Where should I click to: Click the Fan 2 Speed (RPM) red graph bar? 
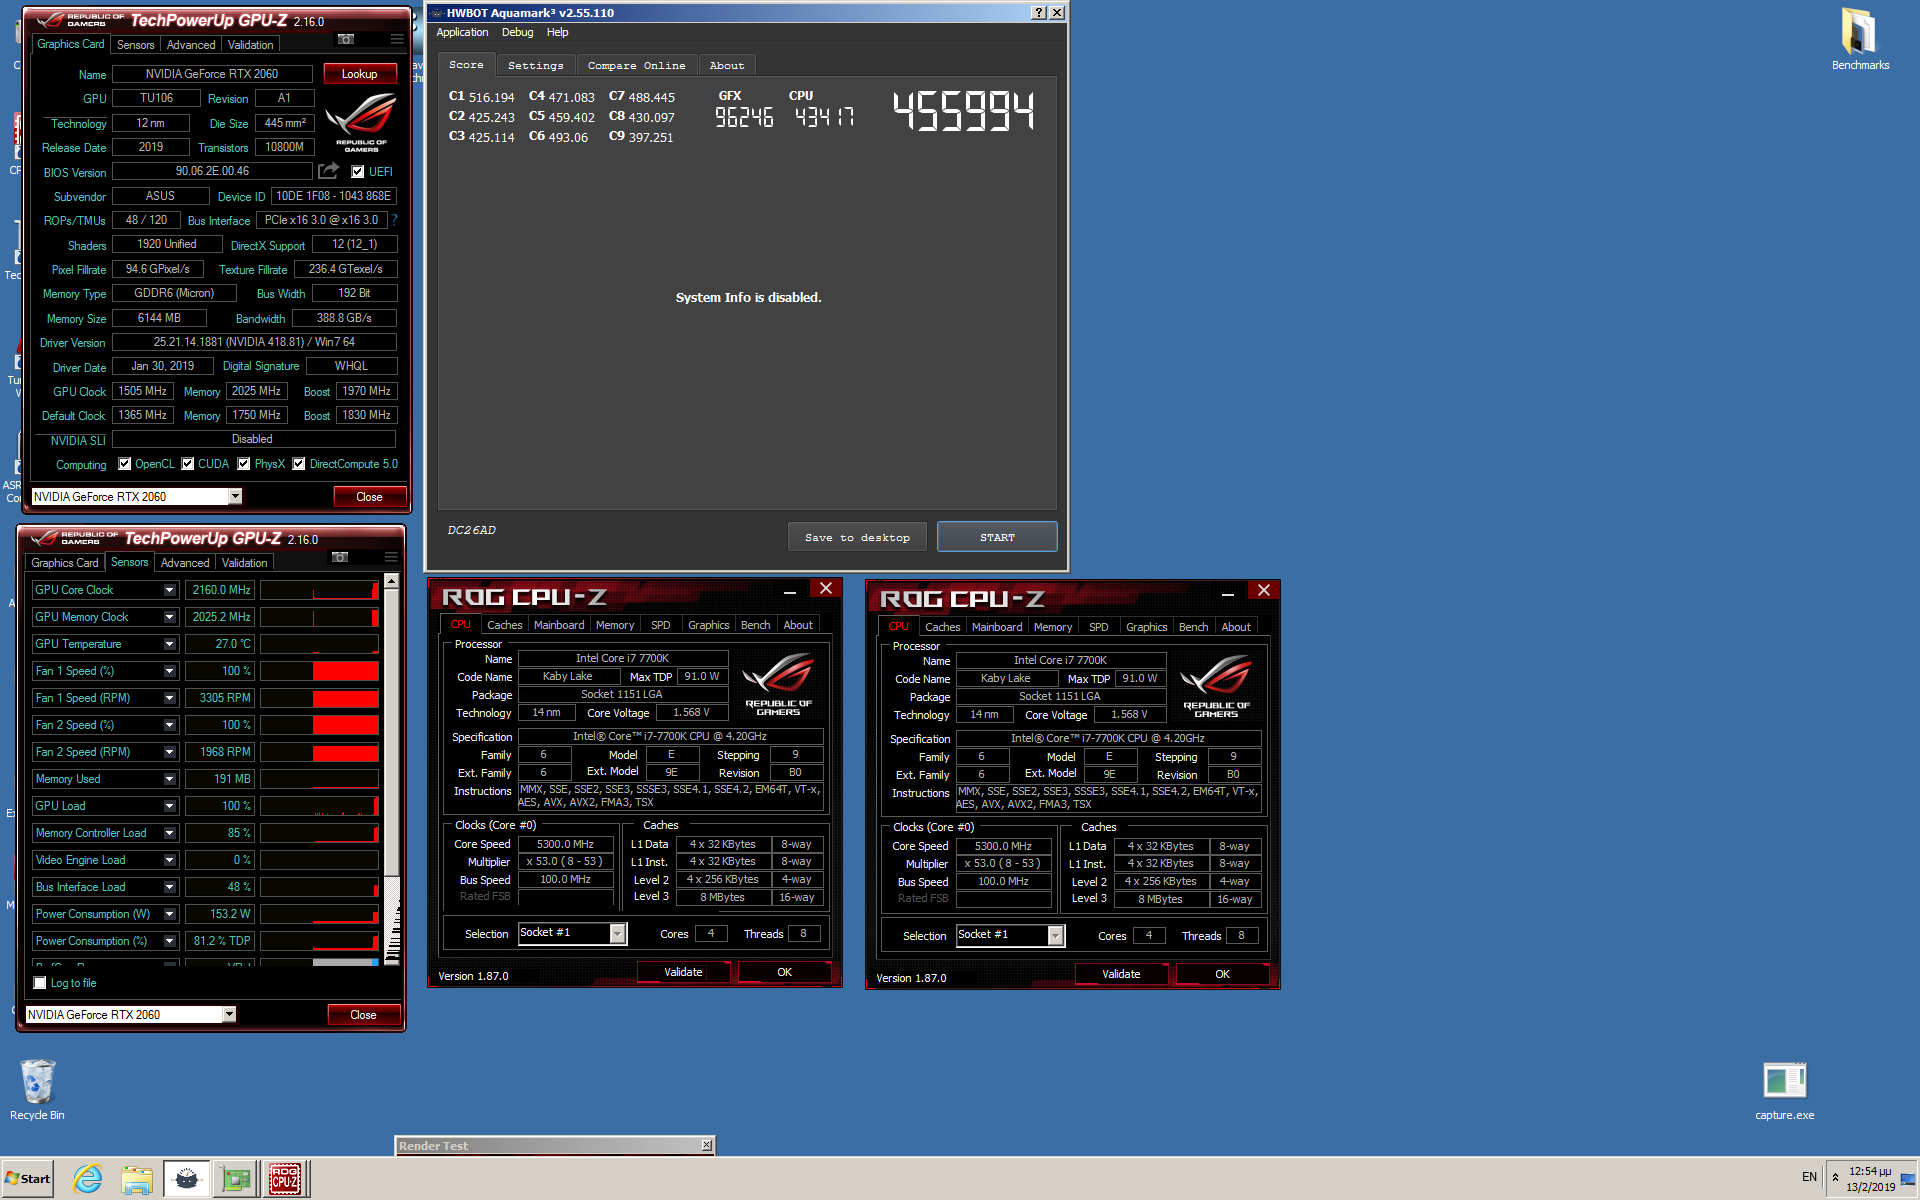(346, 752)
